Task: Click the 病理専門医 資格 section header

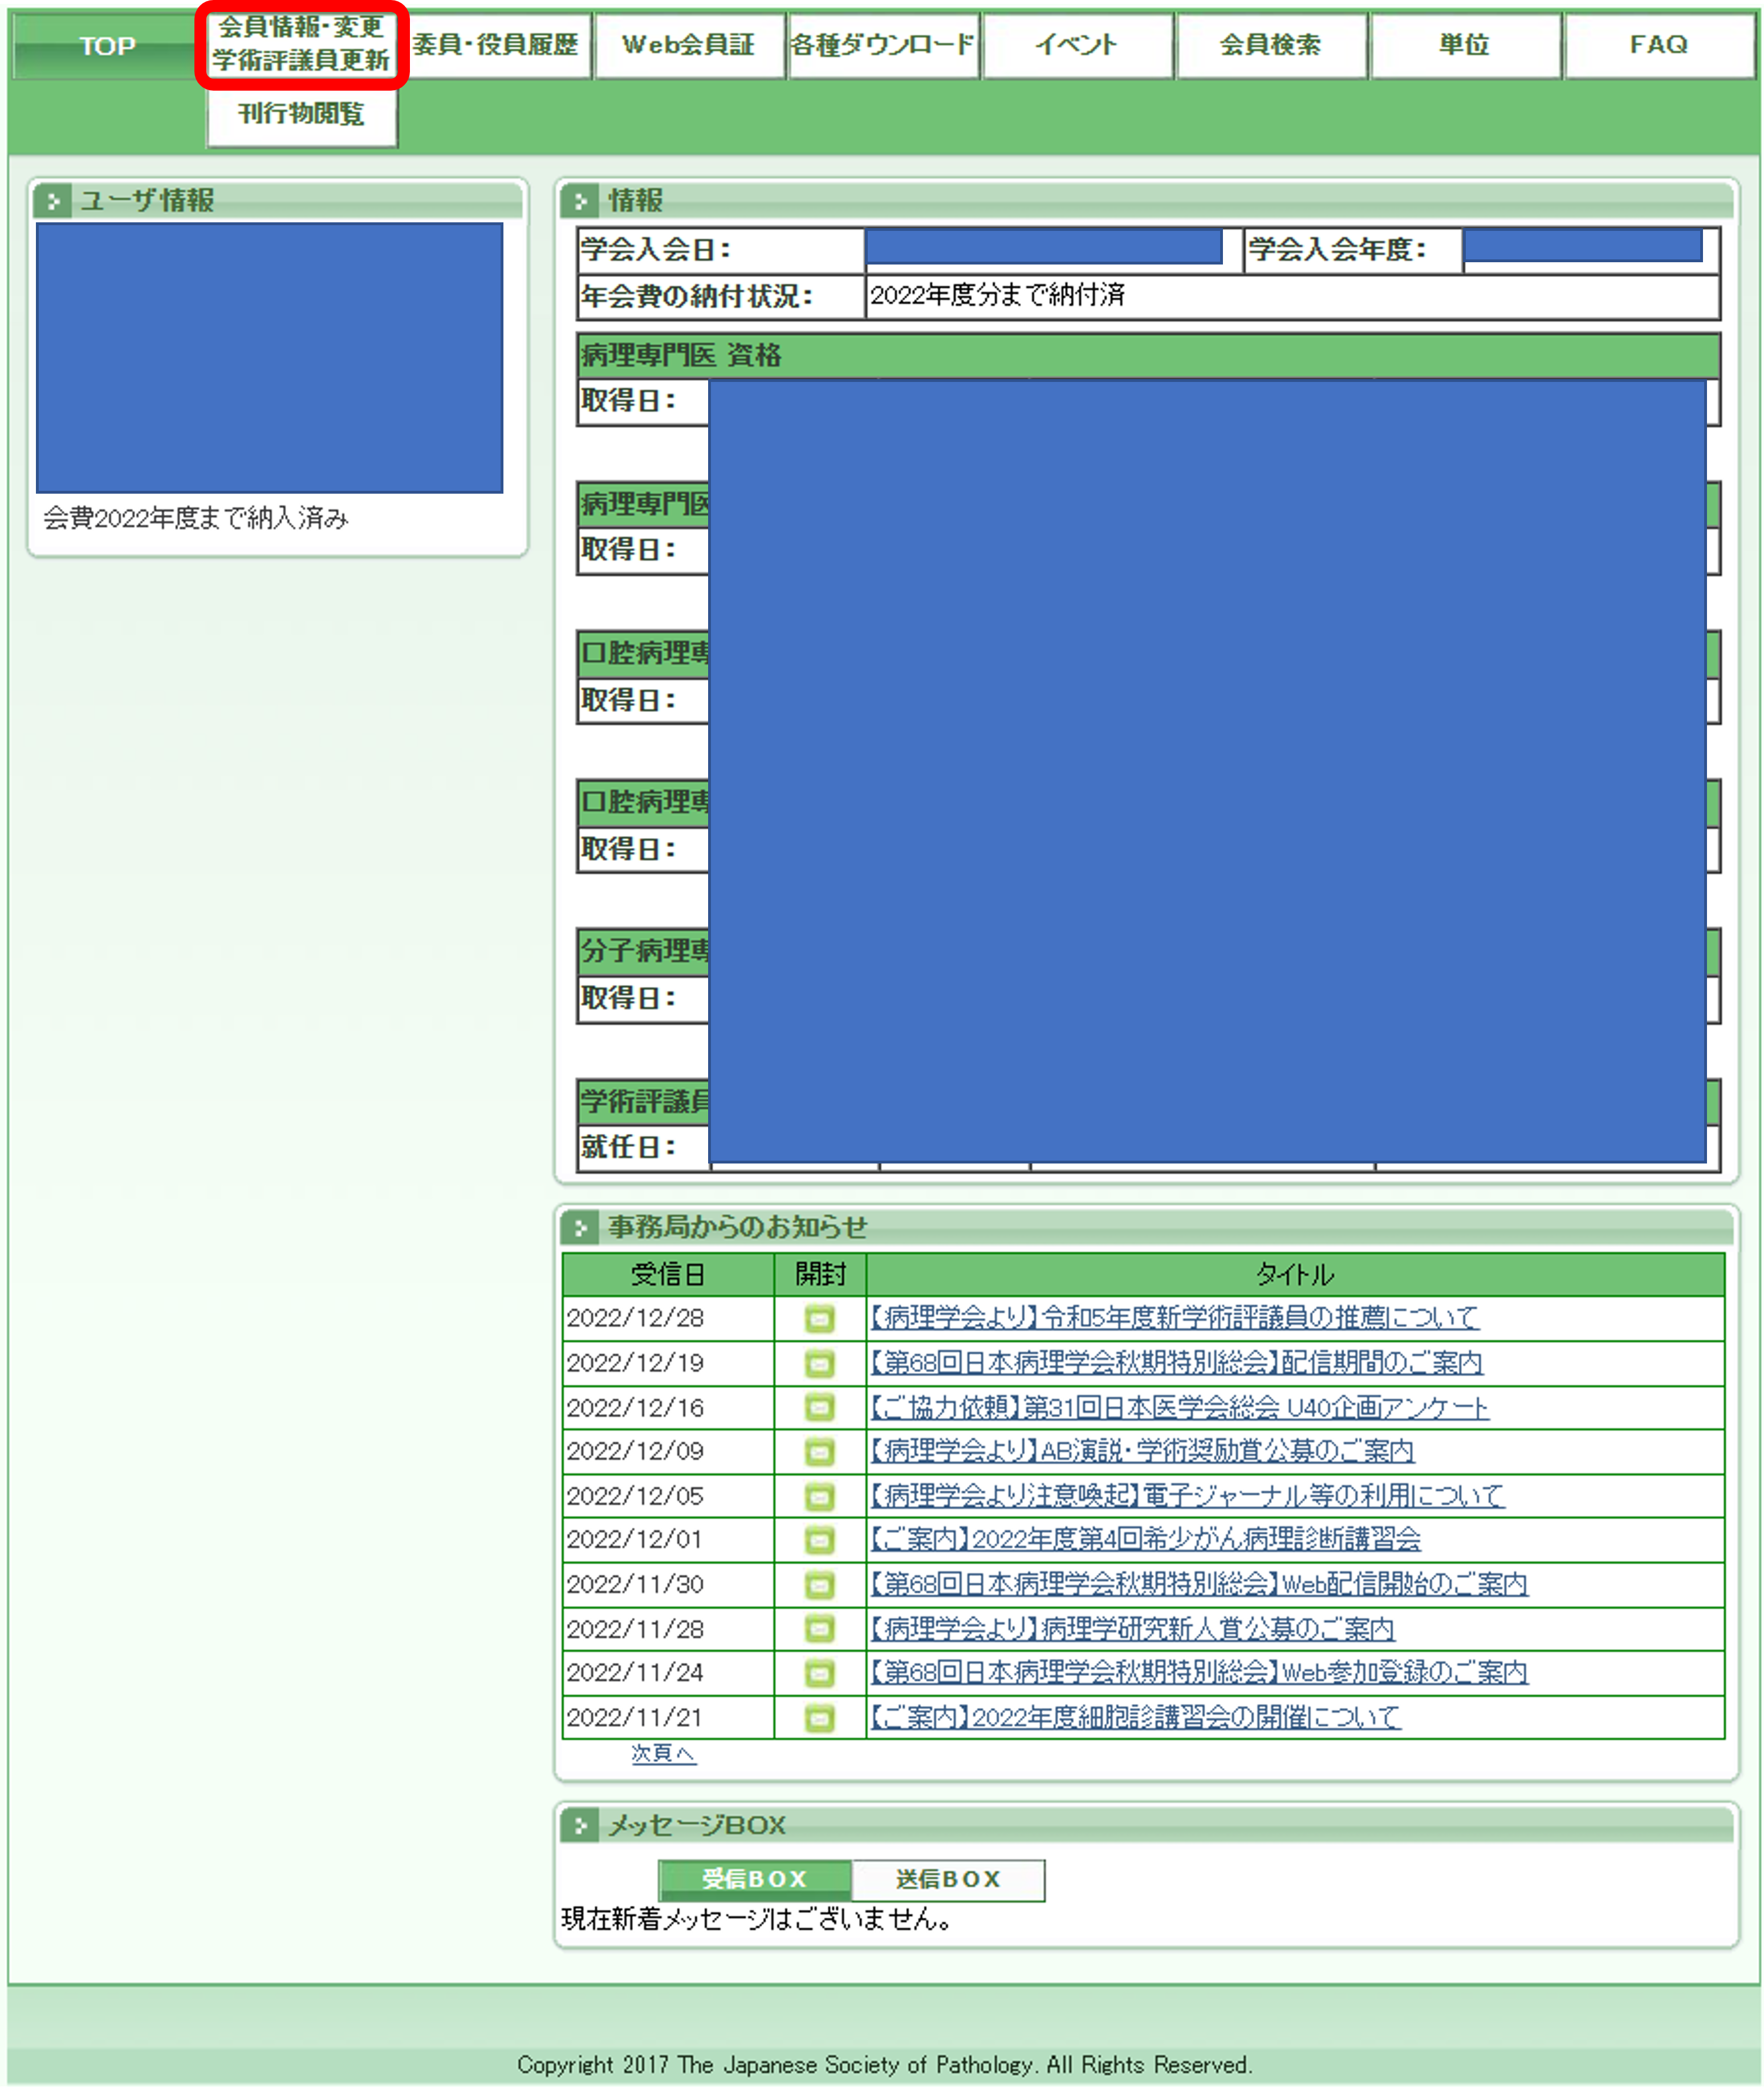Action: [1148, 356]
